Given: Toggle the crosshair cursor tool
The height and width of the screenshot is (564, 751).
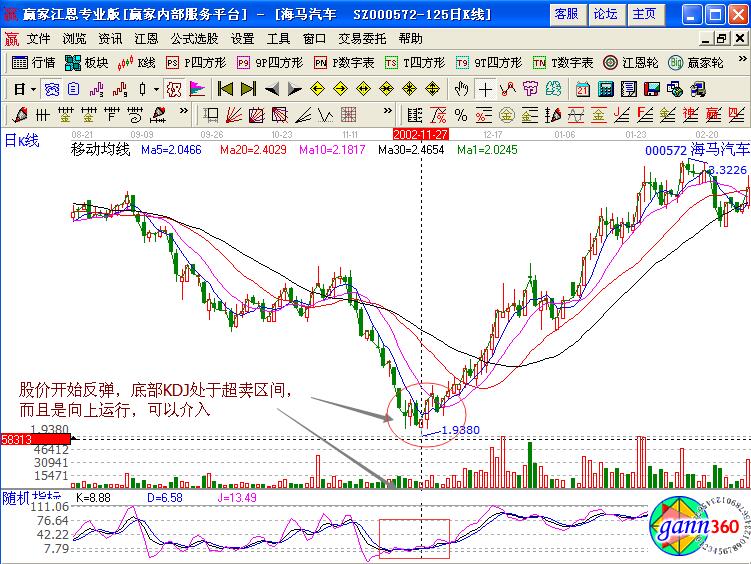Looking at the screenshot, I should tap(485, 88).
